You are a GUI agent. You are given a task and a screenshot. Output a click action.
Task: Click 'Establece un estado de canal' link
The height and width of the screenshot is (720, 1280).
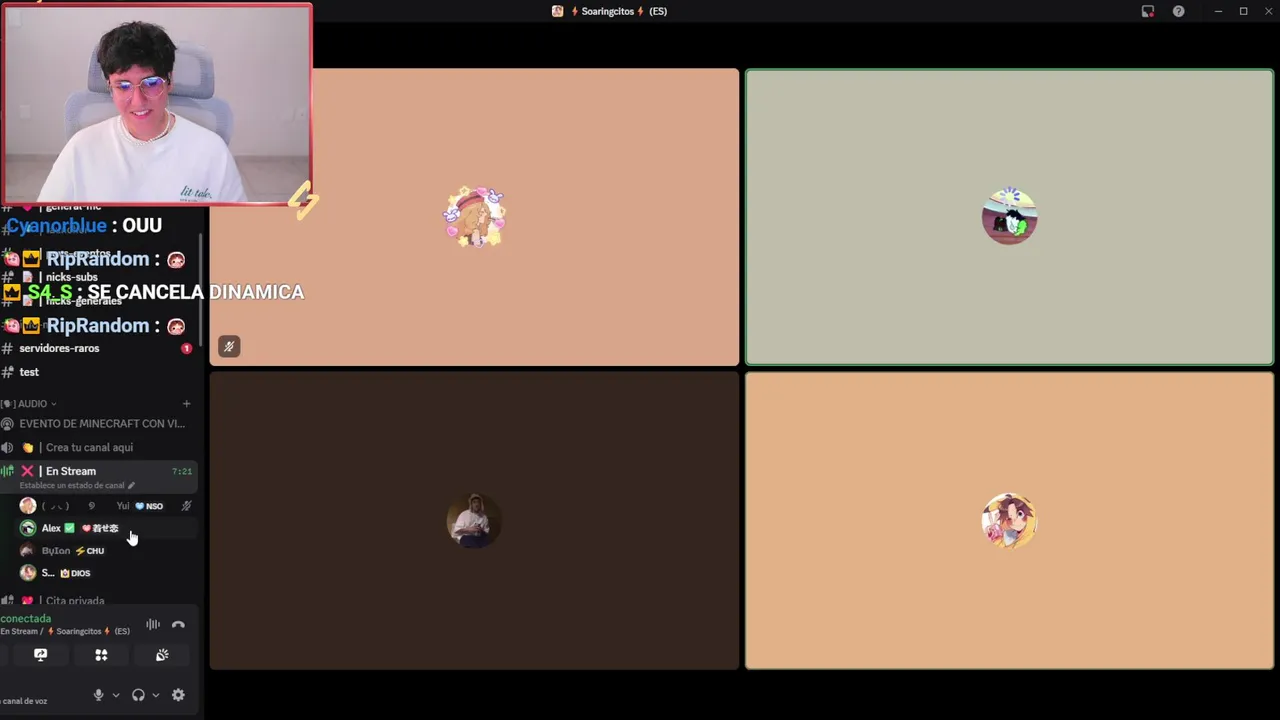76,486
